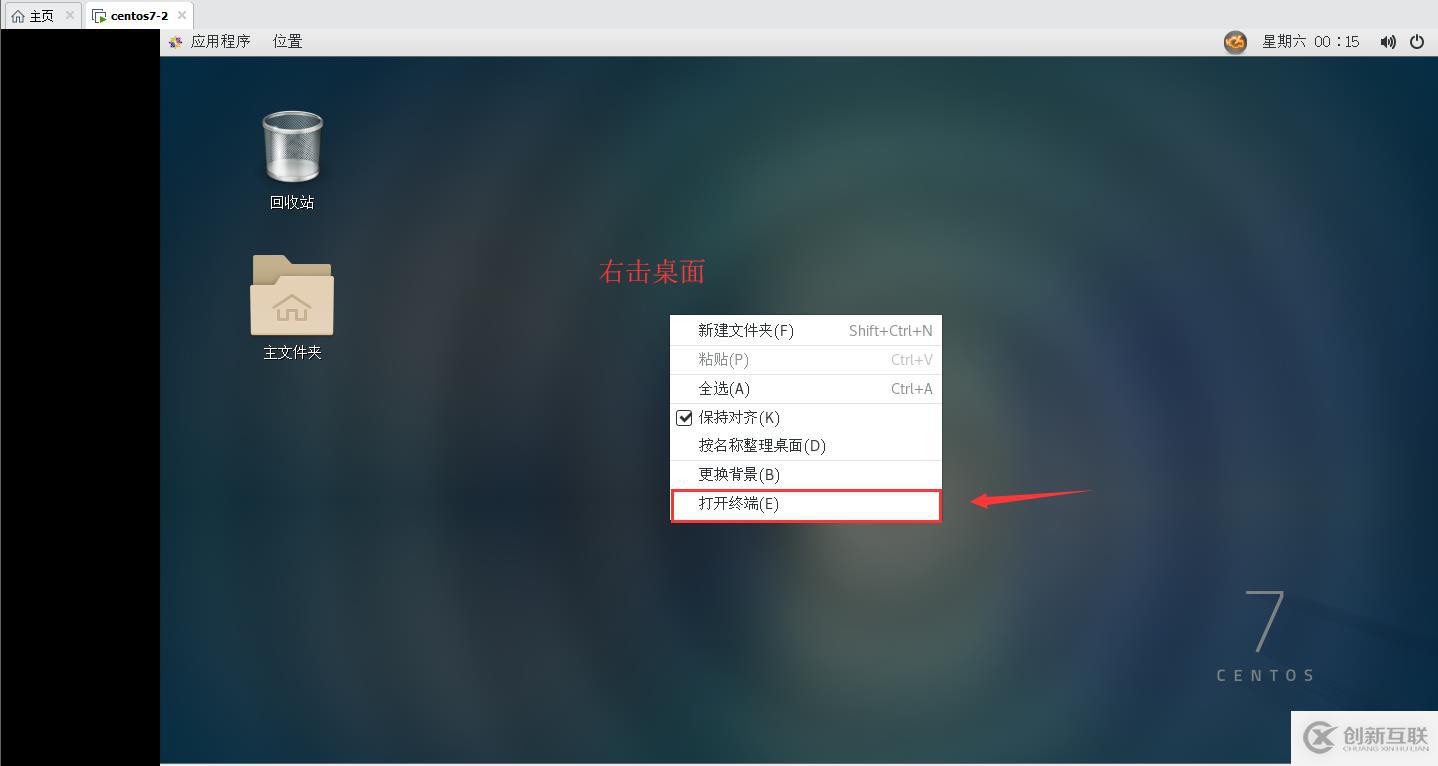1438x766 pixels.
Task: Select 新建文件夹(F) in the context menu
Action: tap(805, 331)
